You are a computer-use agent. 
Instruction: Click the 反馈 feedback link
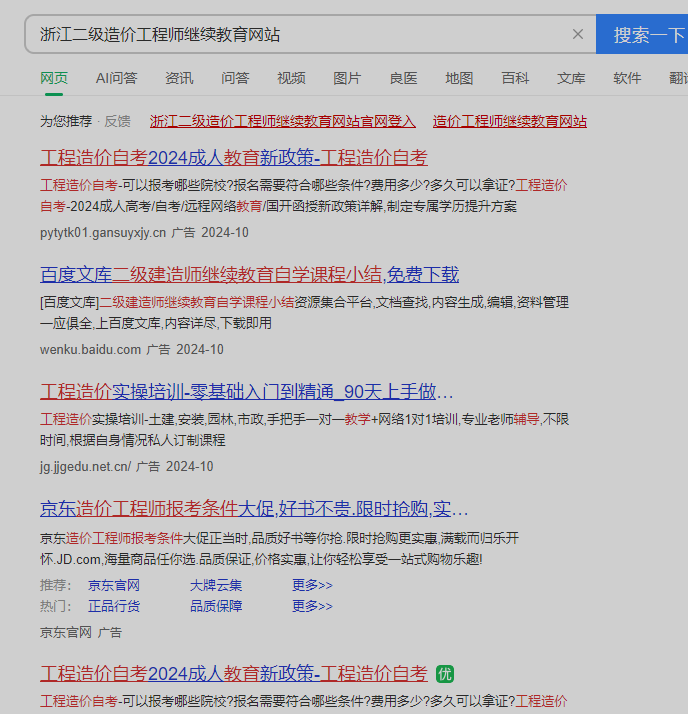117,122
